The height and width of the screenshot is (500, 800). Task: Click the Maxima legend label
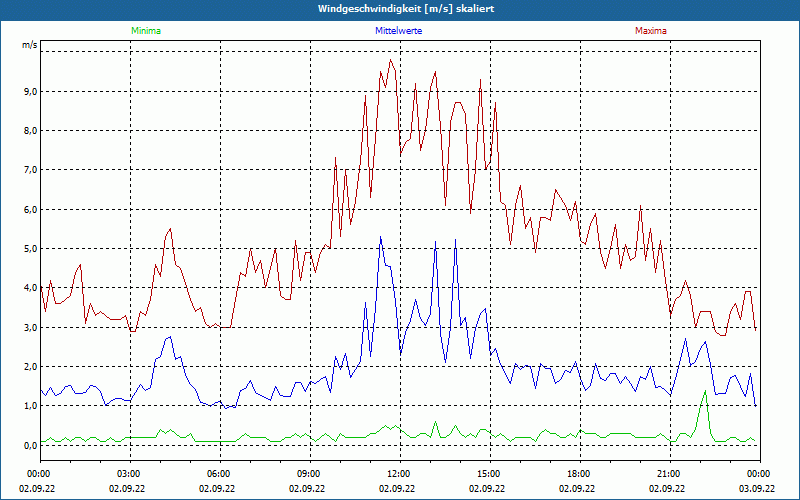pos(650,31)
